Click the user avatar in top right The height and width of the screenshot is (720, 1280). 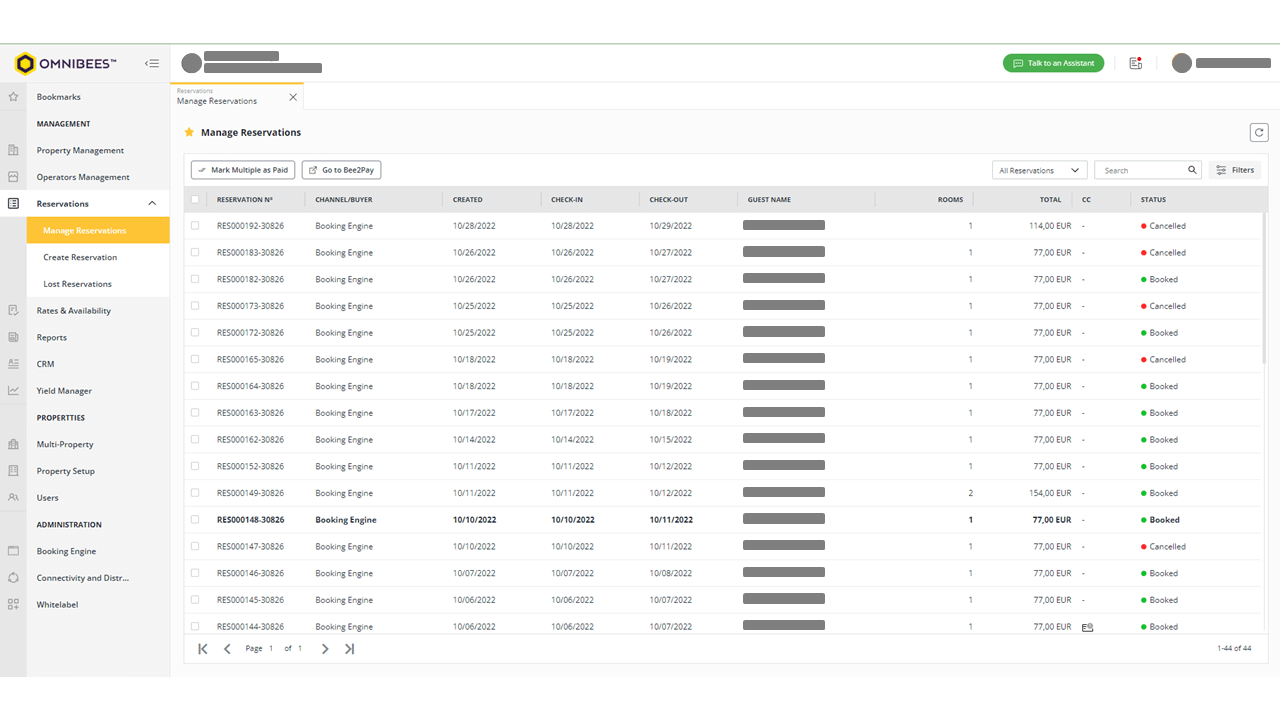[x=1182, y=63]
